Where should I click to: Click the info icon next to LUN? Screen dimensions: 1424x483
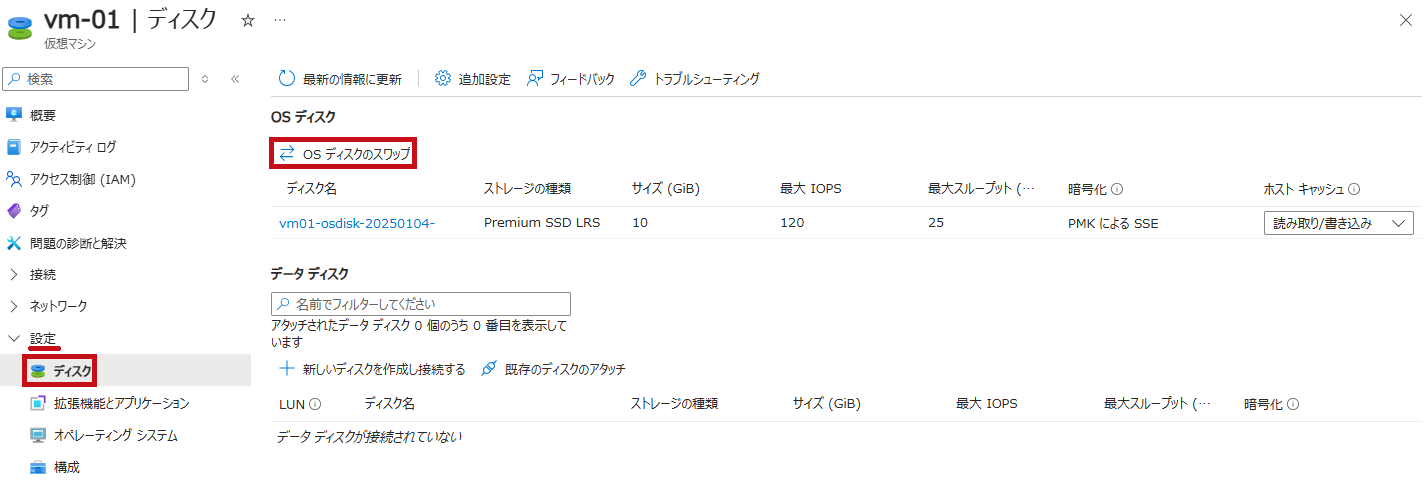tap(315, 404)
